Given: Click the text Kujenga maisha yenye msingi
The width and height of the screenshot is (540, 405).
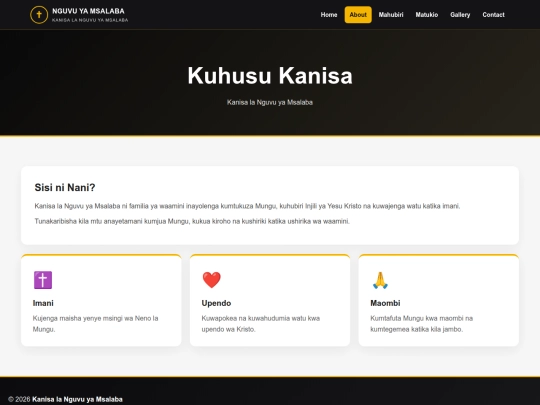Looking at the screenshot, I should (95, 324).
